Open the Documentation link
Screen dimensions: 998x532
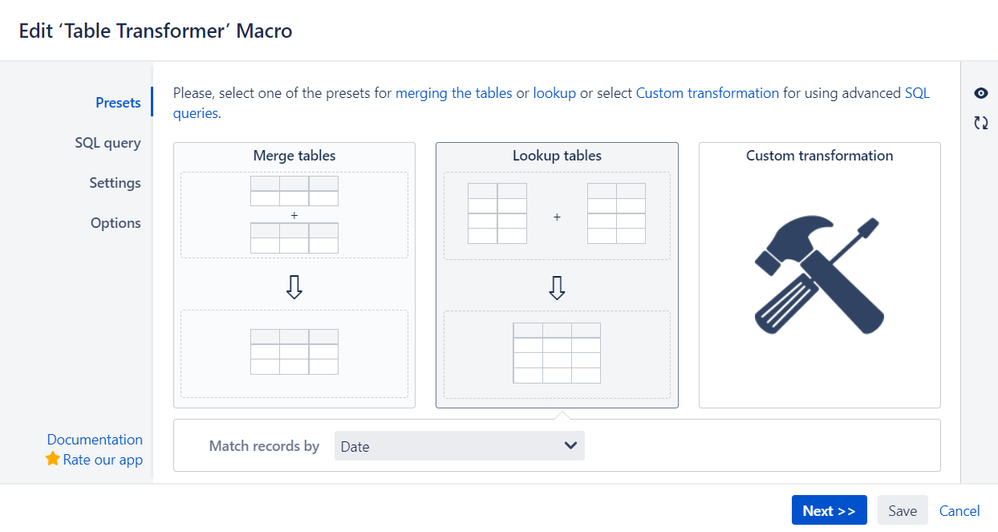coord(95,440)
